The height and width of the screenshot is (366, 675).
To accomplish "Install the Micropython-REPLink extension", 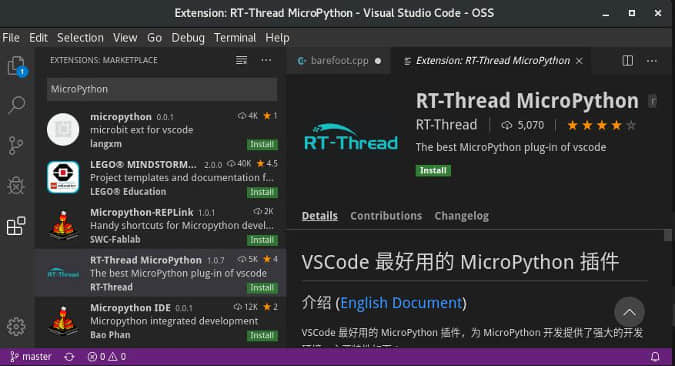I will (x=262, y=240).
